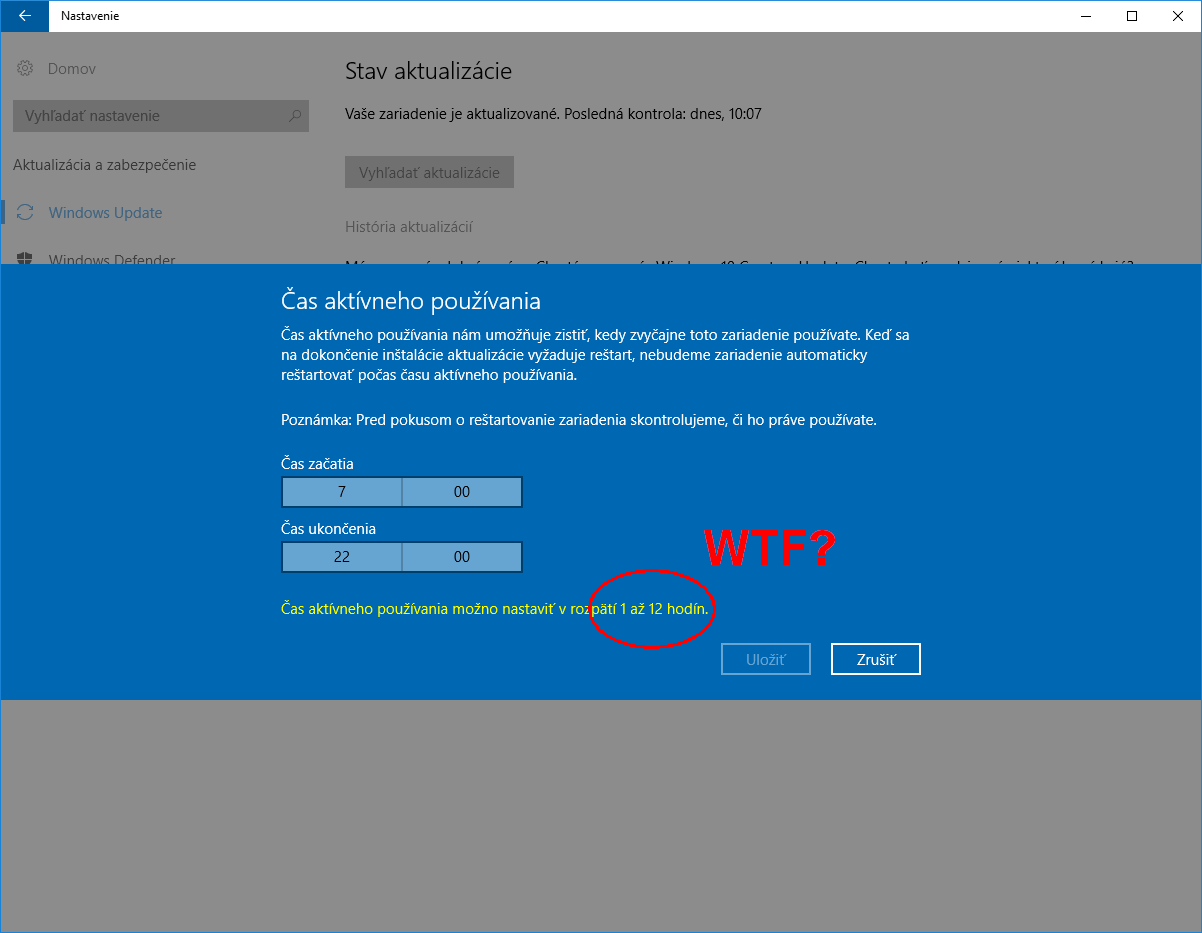Click the Uložiť save button
1202x933 pixels.
pos(766,659)
